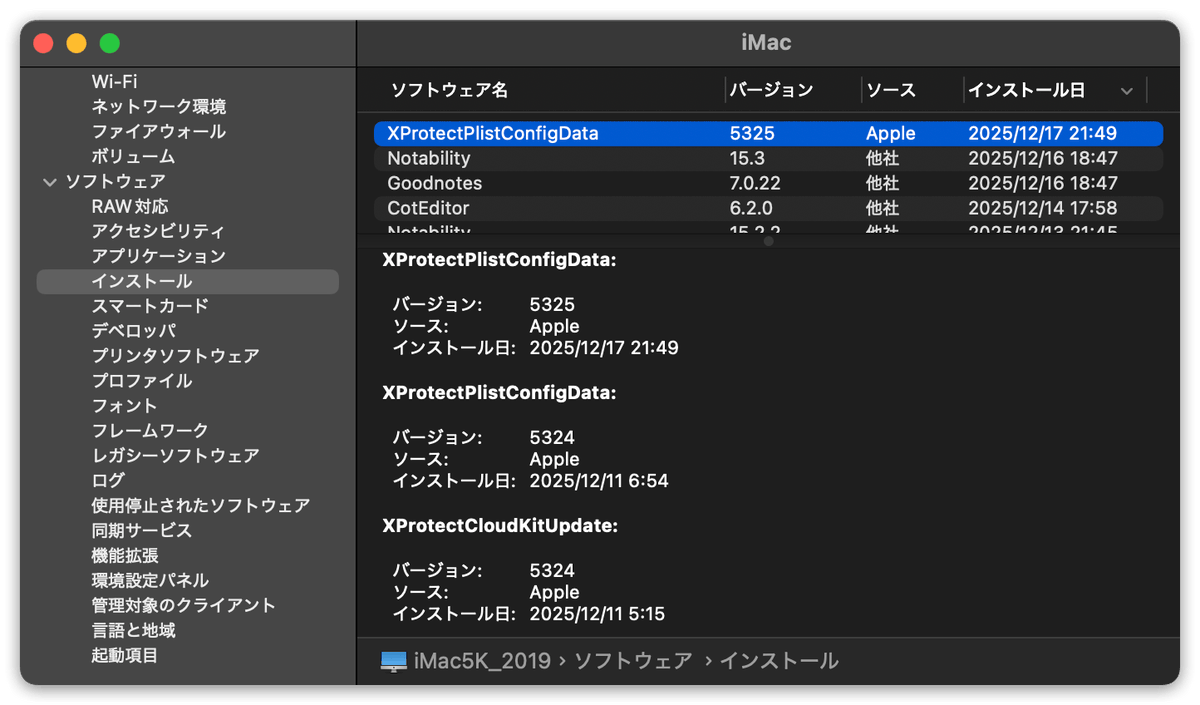
Task: Click the pane splitter handle dot
Action: click(x=768, y=241)
